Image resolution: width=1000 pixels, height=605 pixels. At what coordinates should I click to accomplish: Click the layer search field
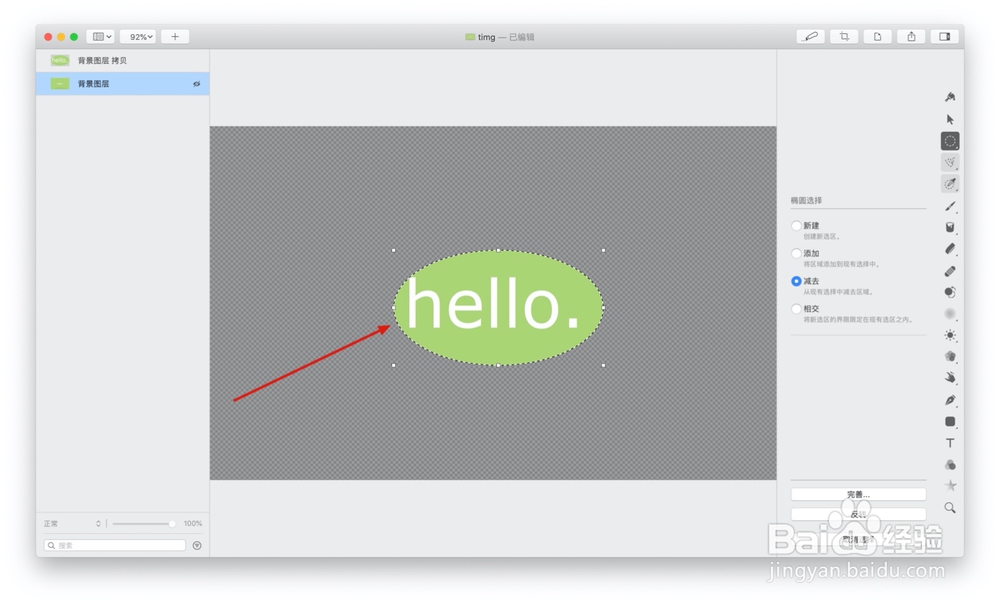pos(115,545)
